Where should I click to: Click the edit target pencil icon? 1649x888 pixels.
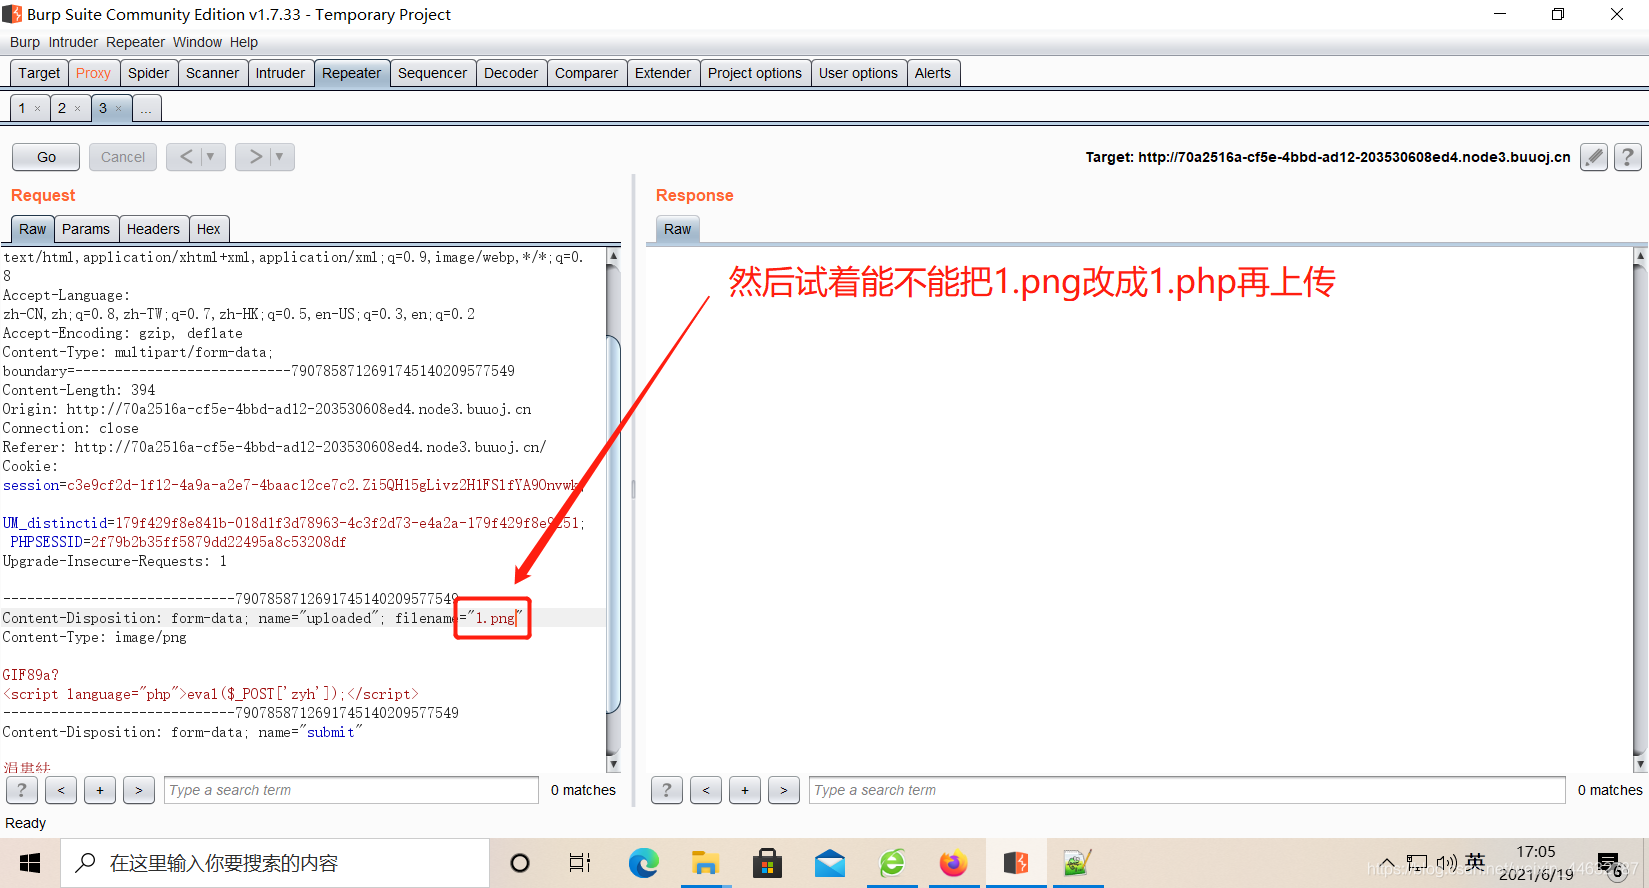1594,157
